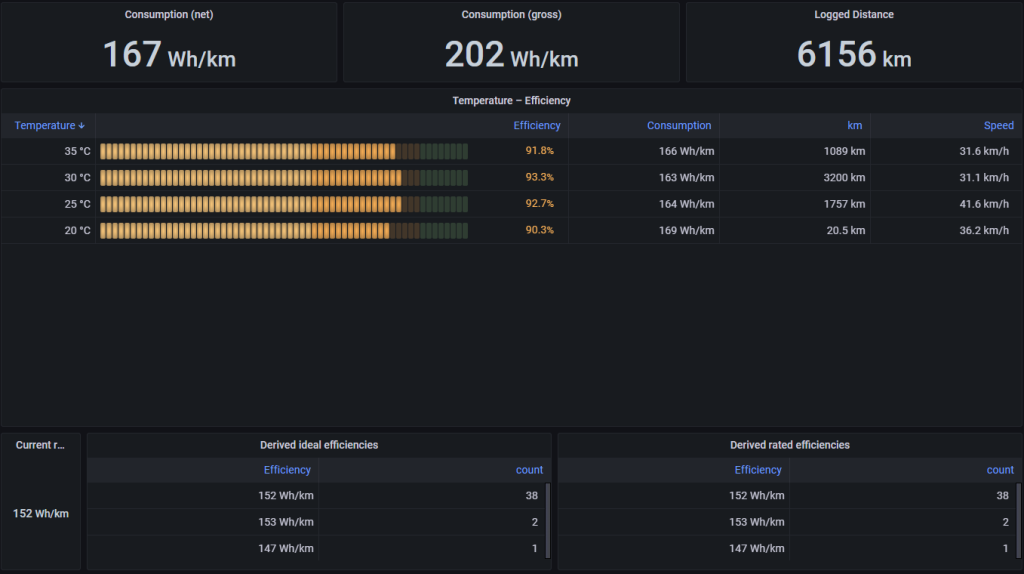
Task: Sort Derived rated efficiencies by Efficiency column
Action: [758, 470]
